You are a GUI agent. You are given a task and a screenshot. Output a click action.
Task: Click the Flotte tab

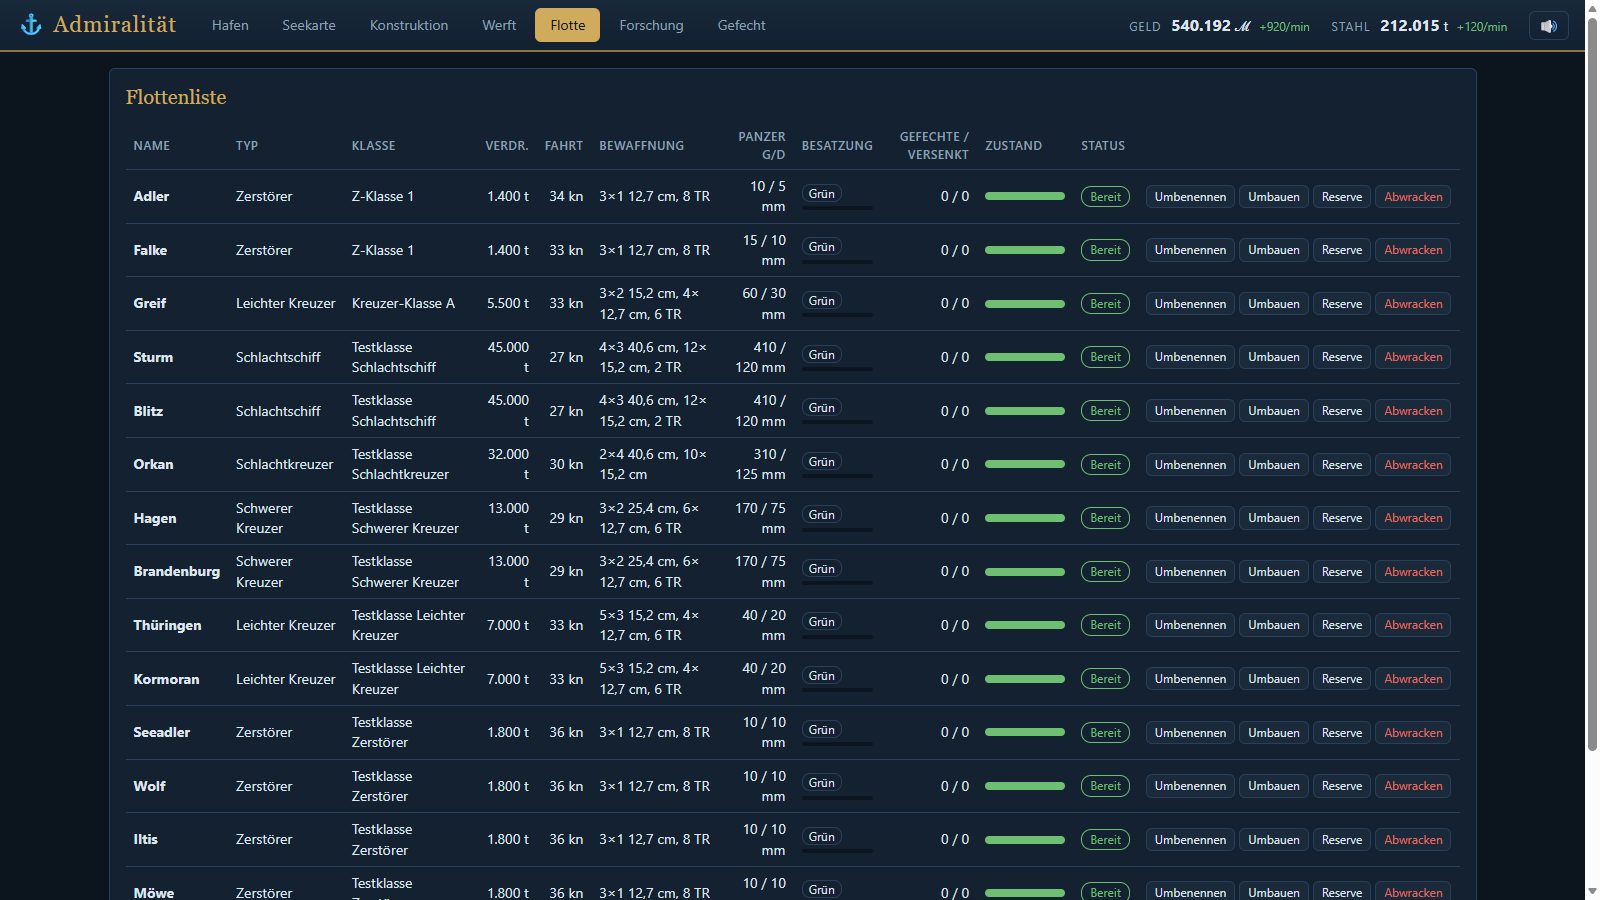(x=567, y=25)
